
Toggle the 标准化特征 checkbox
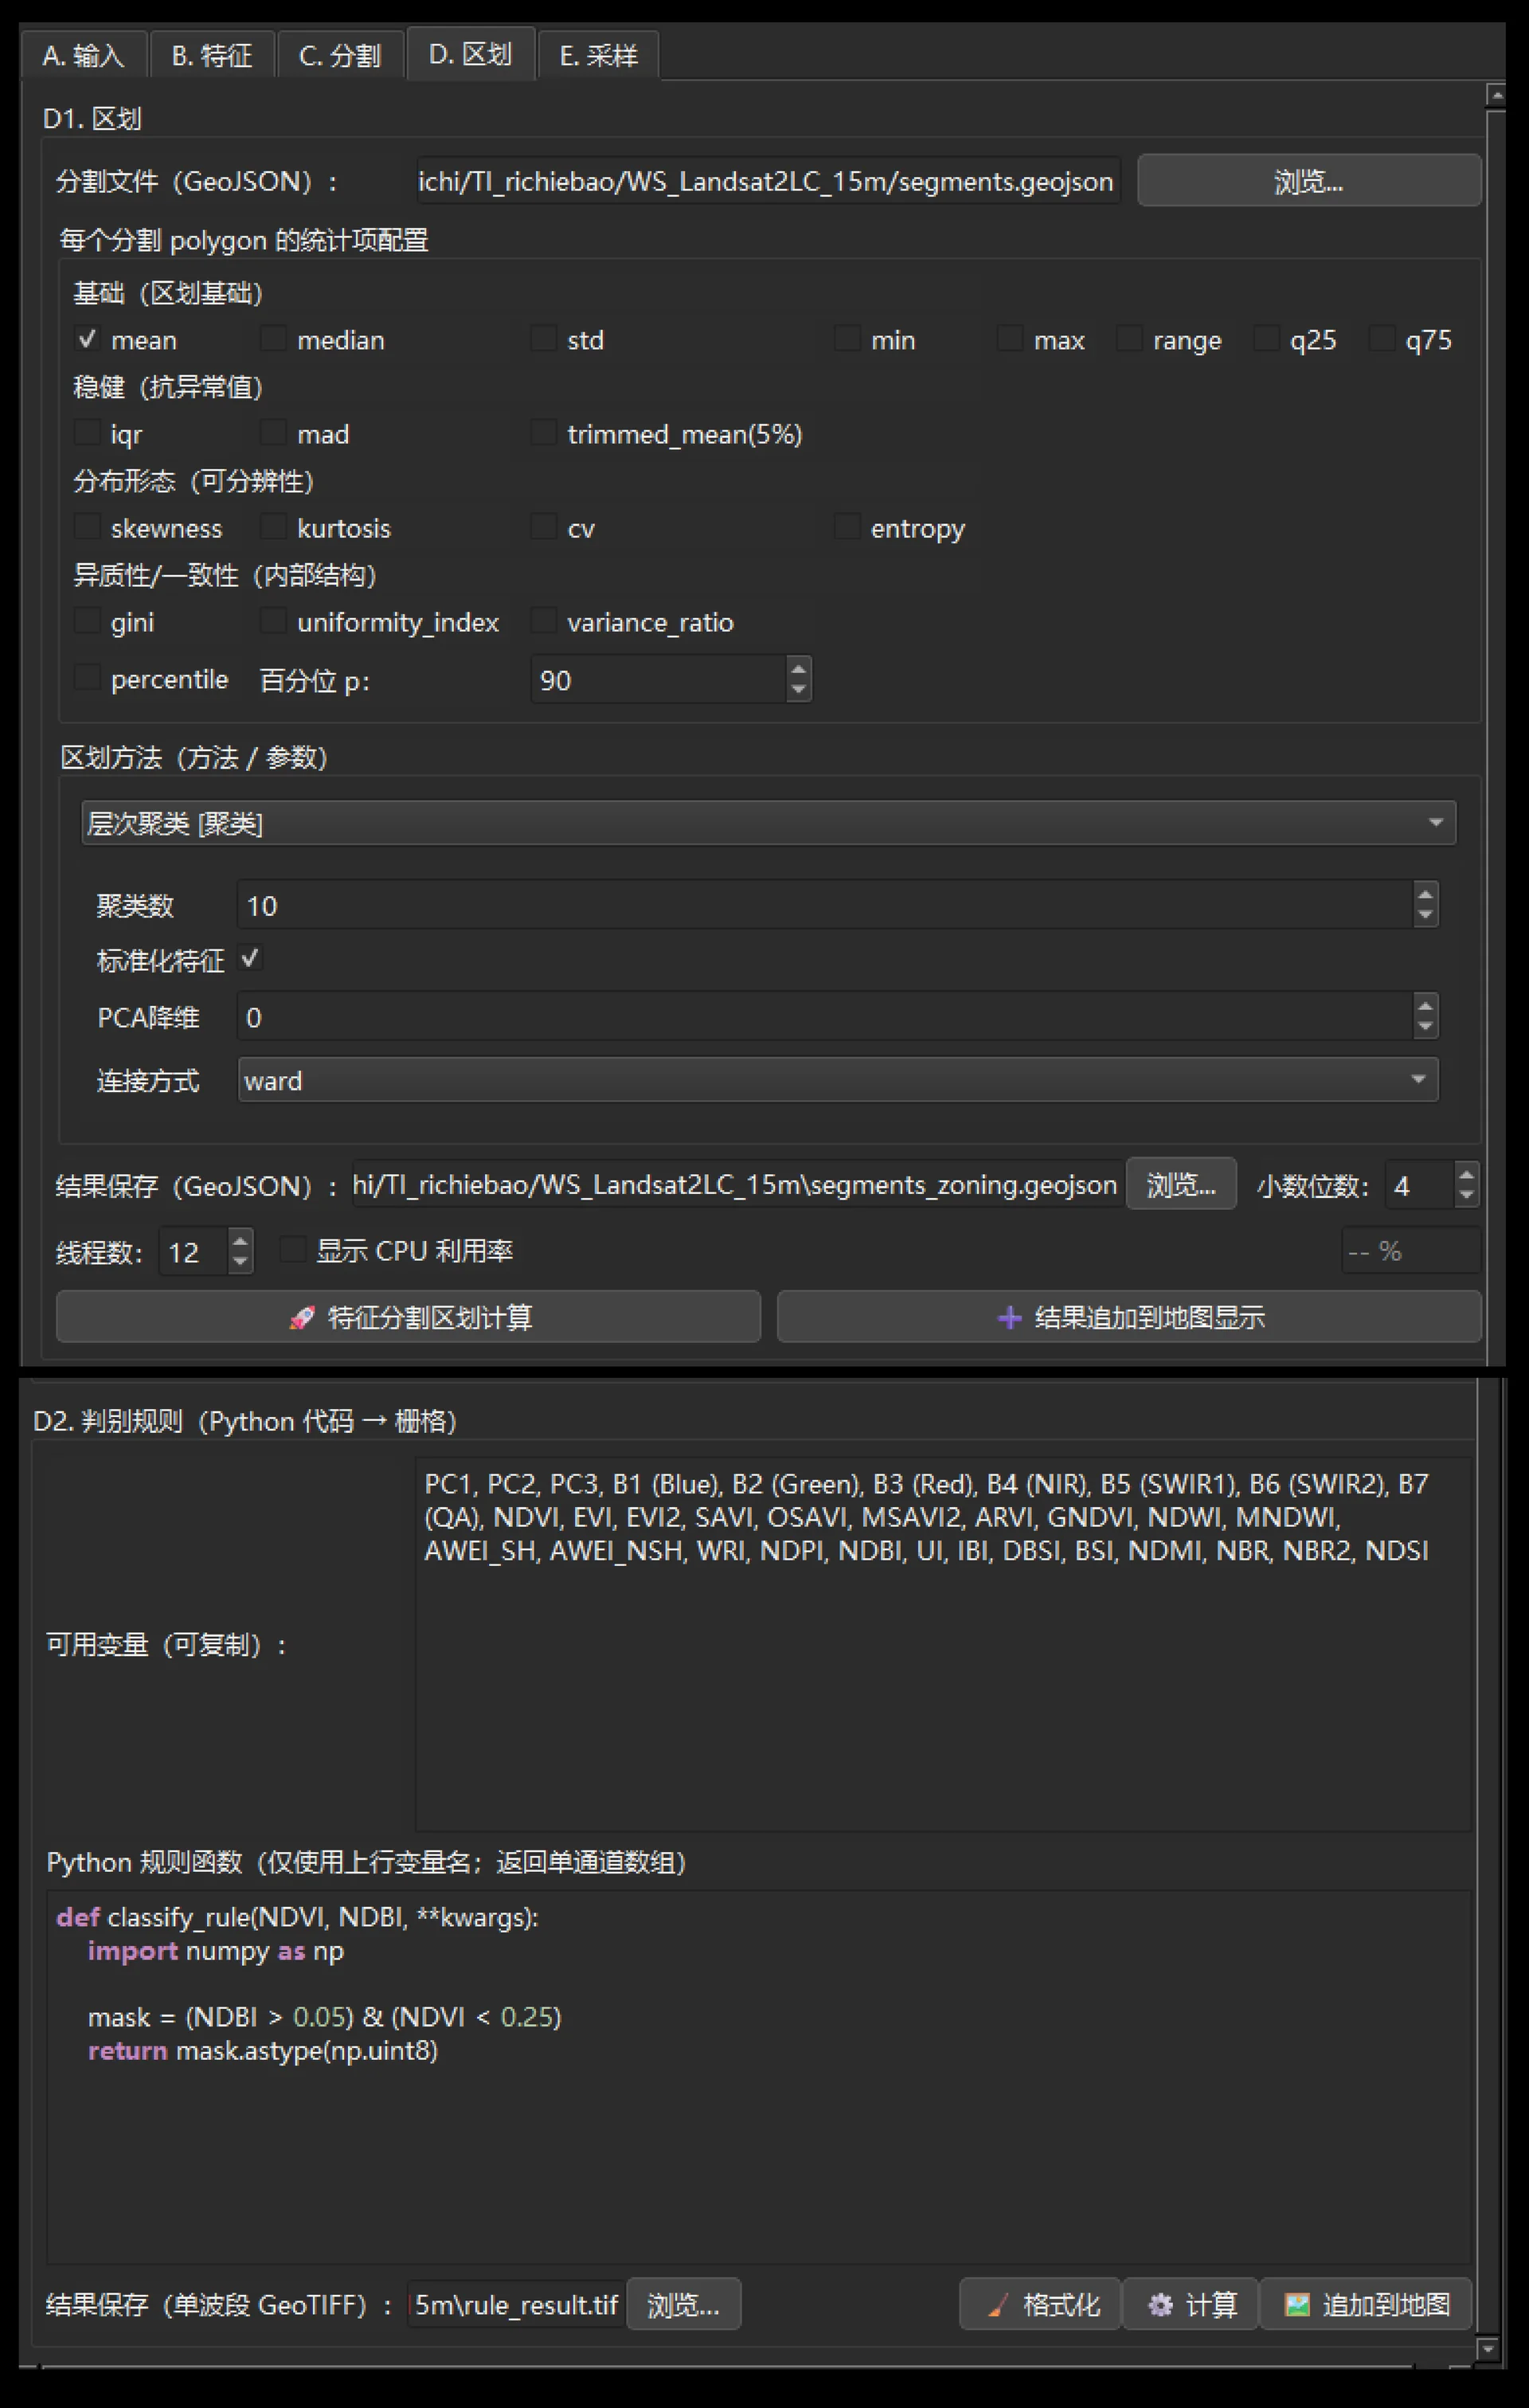click(x=250, y=959)
